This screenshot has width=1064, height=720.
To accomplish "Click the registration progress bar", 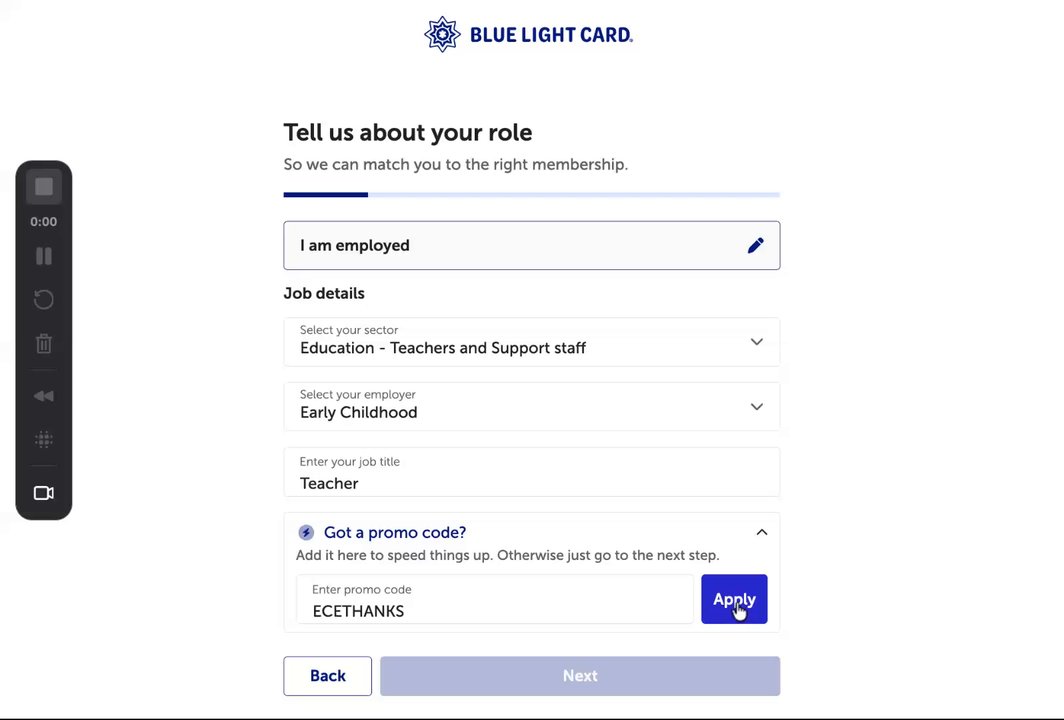I will coord(532,195).
